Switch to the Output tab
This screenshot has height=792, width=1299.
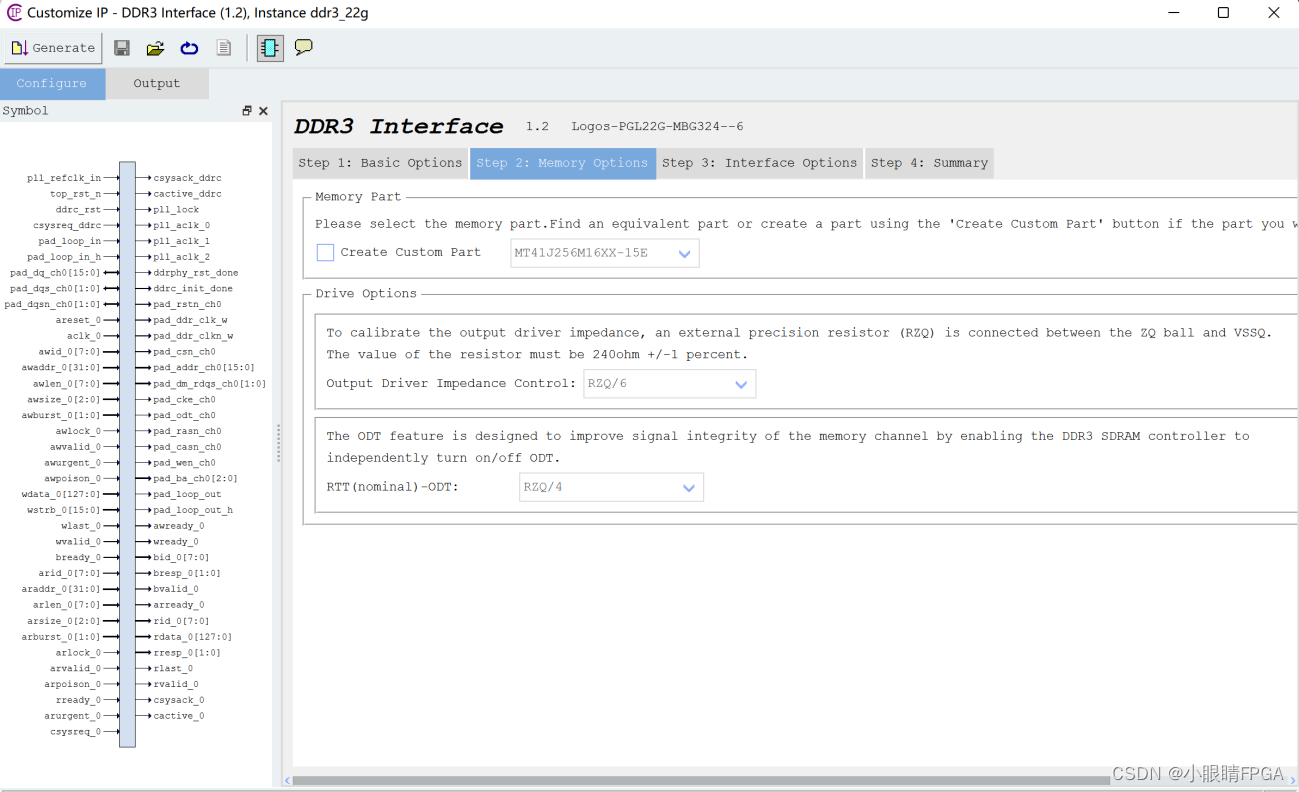[x=157, y=84]
